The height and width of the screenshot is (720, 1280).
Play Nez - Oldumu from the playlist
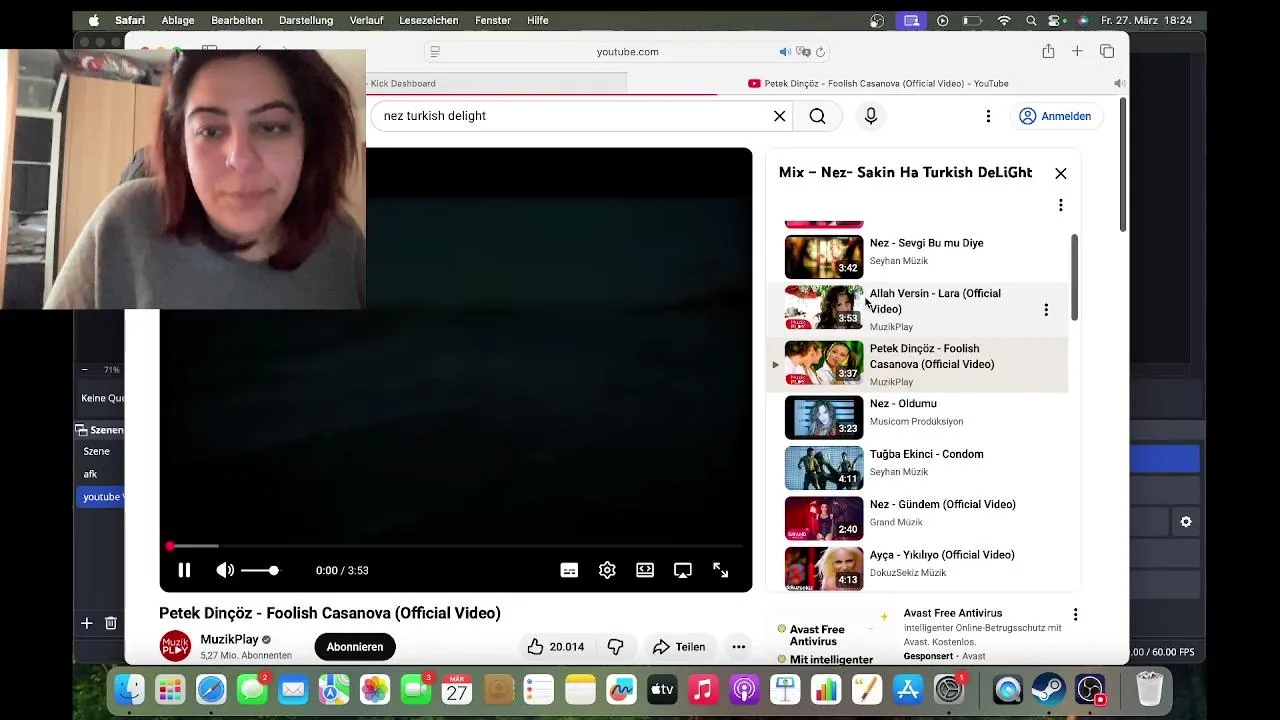point(917,418)
